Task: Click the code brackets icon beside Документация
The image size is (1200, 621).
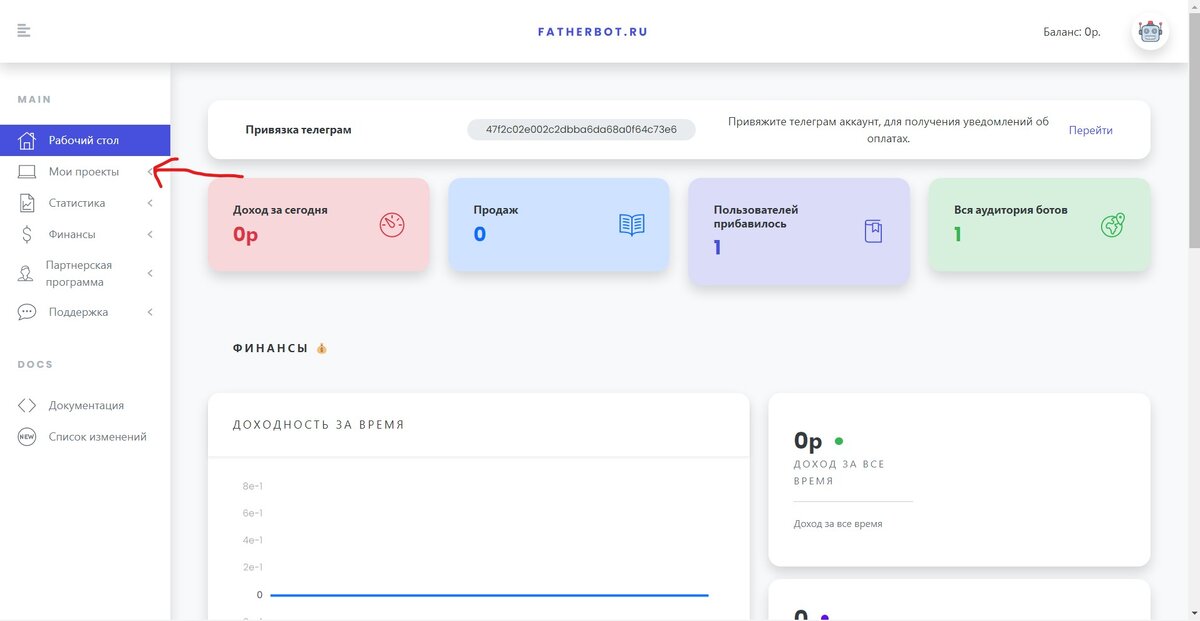Action: (28, 405)
